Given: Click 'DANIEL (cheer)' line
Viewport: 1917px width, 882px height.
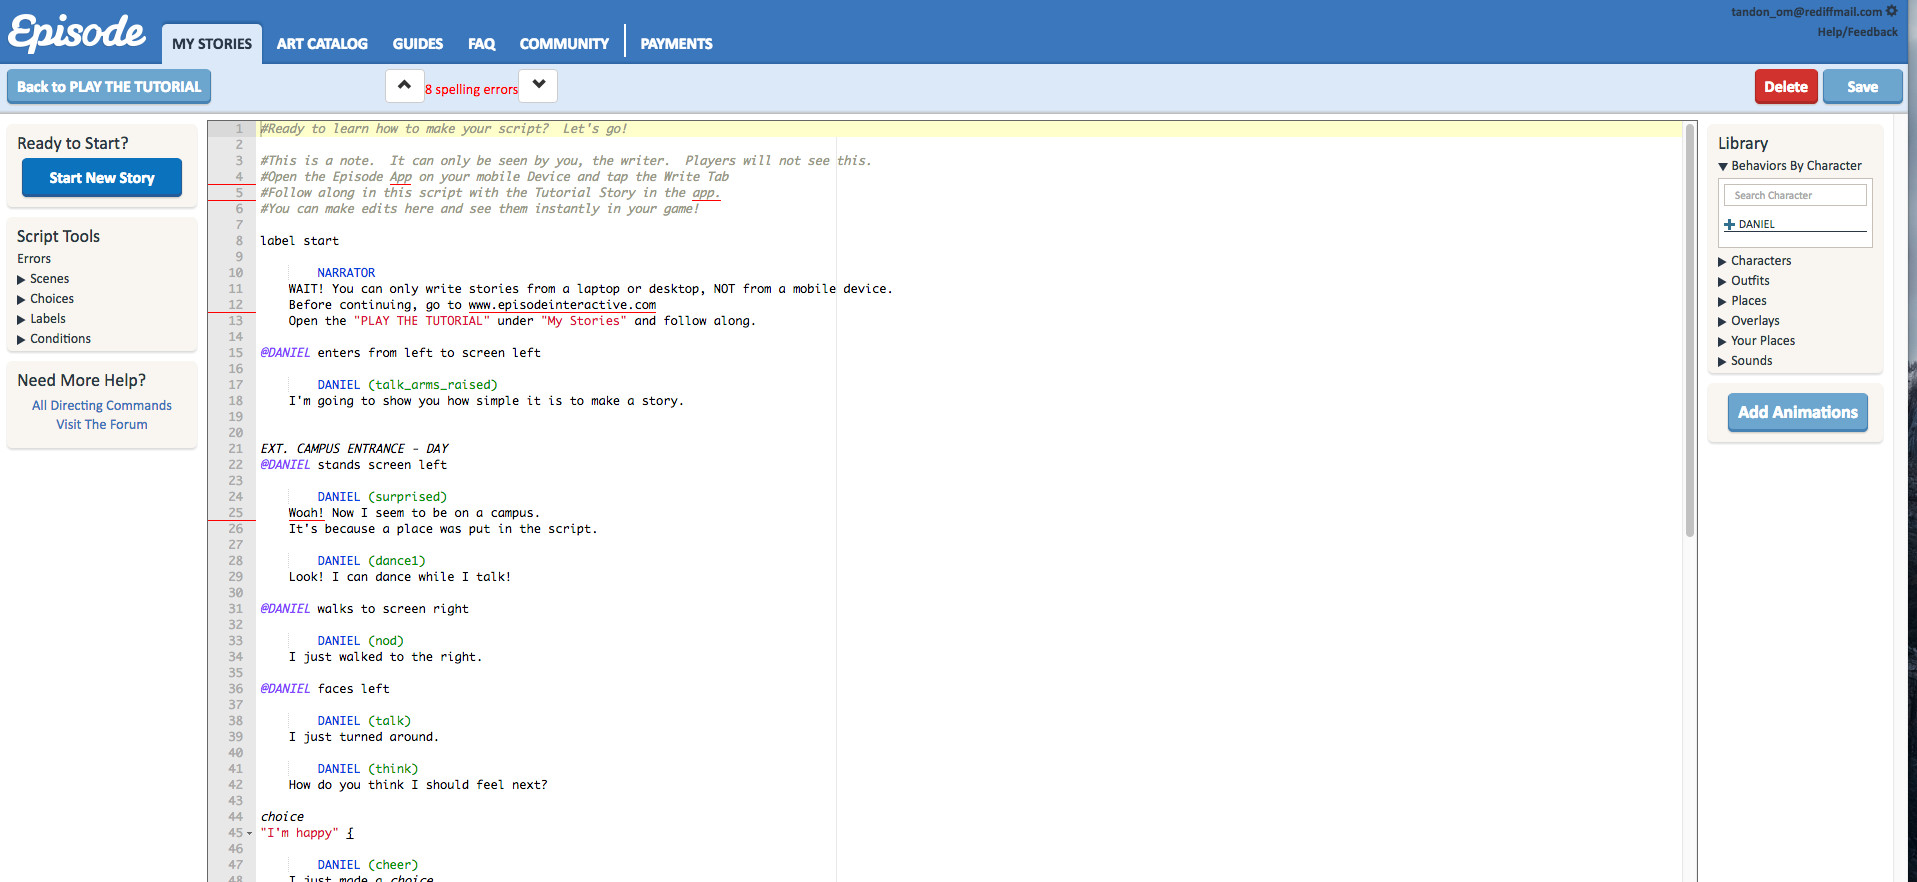Looking at the screenshot, I should click(368, 865).
